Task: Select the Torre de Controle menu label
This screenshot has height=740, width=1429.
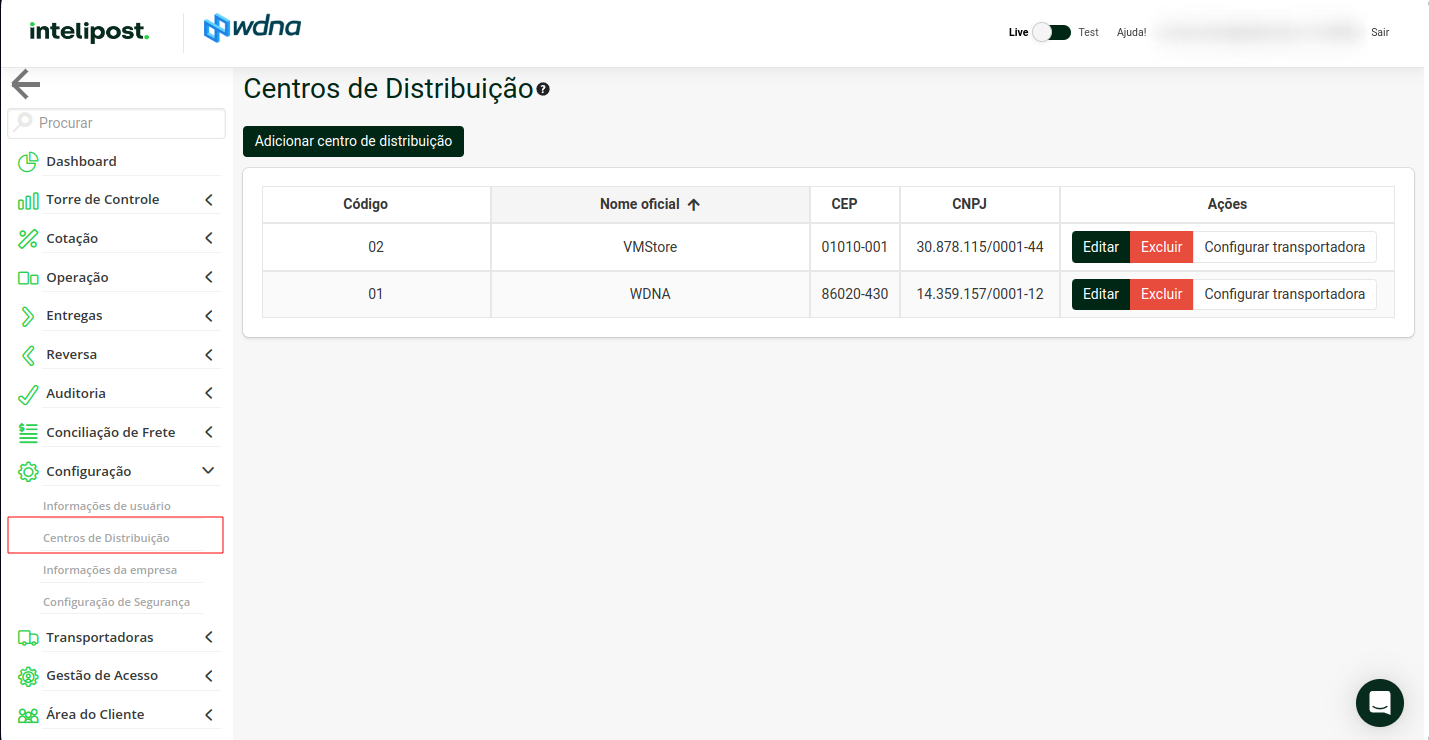Action: (103, 200)
